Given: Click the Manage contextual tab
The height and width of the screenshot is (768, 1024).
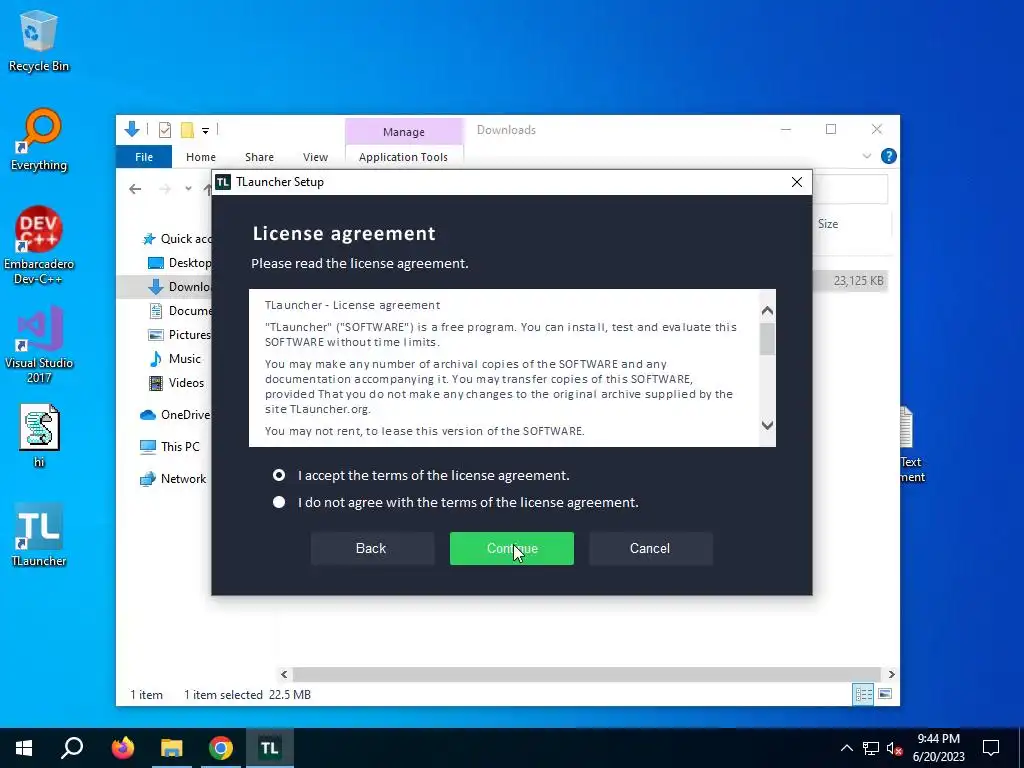Looking at the screenshot, I should (x=404, y=132).
